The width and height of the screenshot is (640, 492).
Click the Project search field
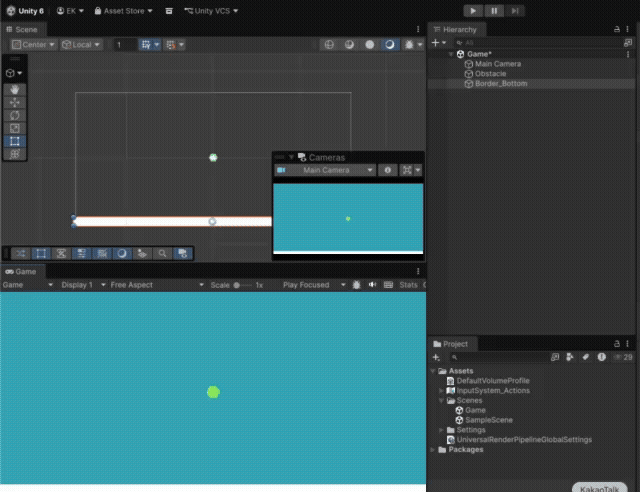point(498,357)
